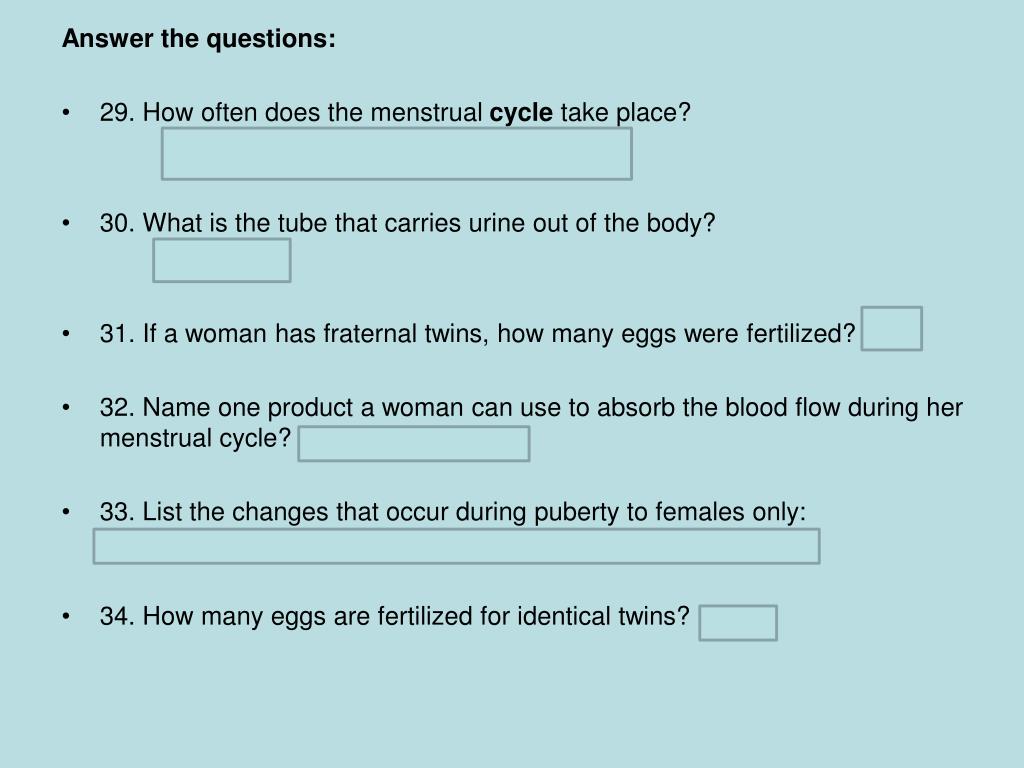Click question 30 text about urine tube
1024x768 pixels.
[407, 223]
